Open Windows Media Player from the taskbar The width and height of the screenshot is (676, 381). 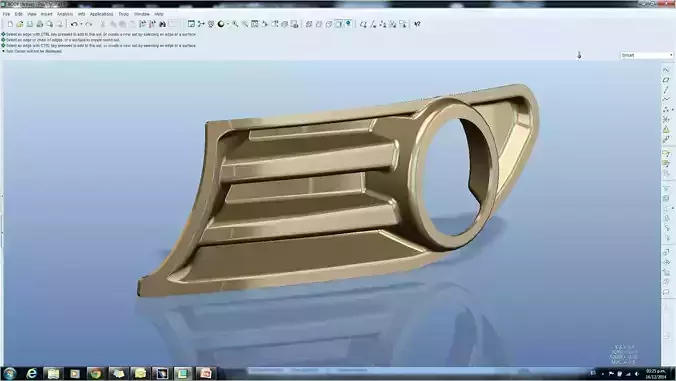(x=75, y=373)
